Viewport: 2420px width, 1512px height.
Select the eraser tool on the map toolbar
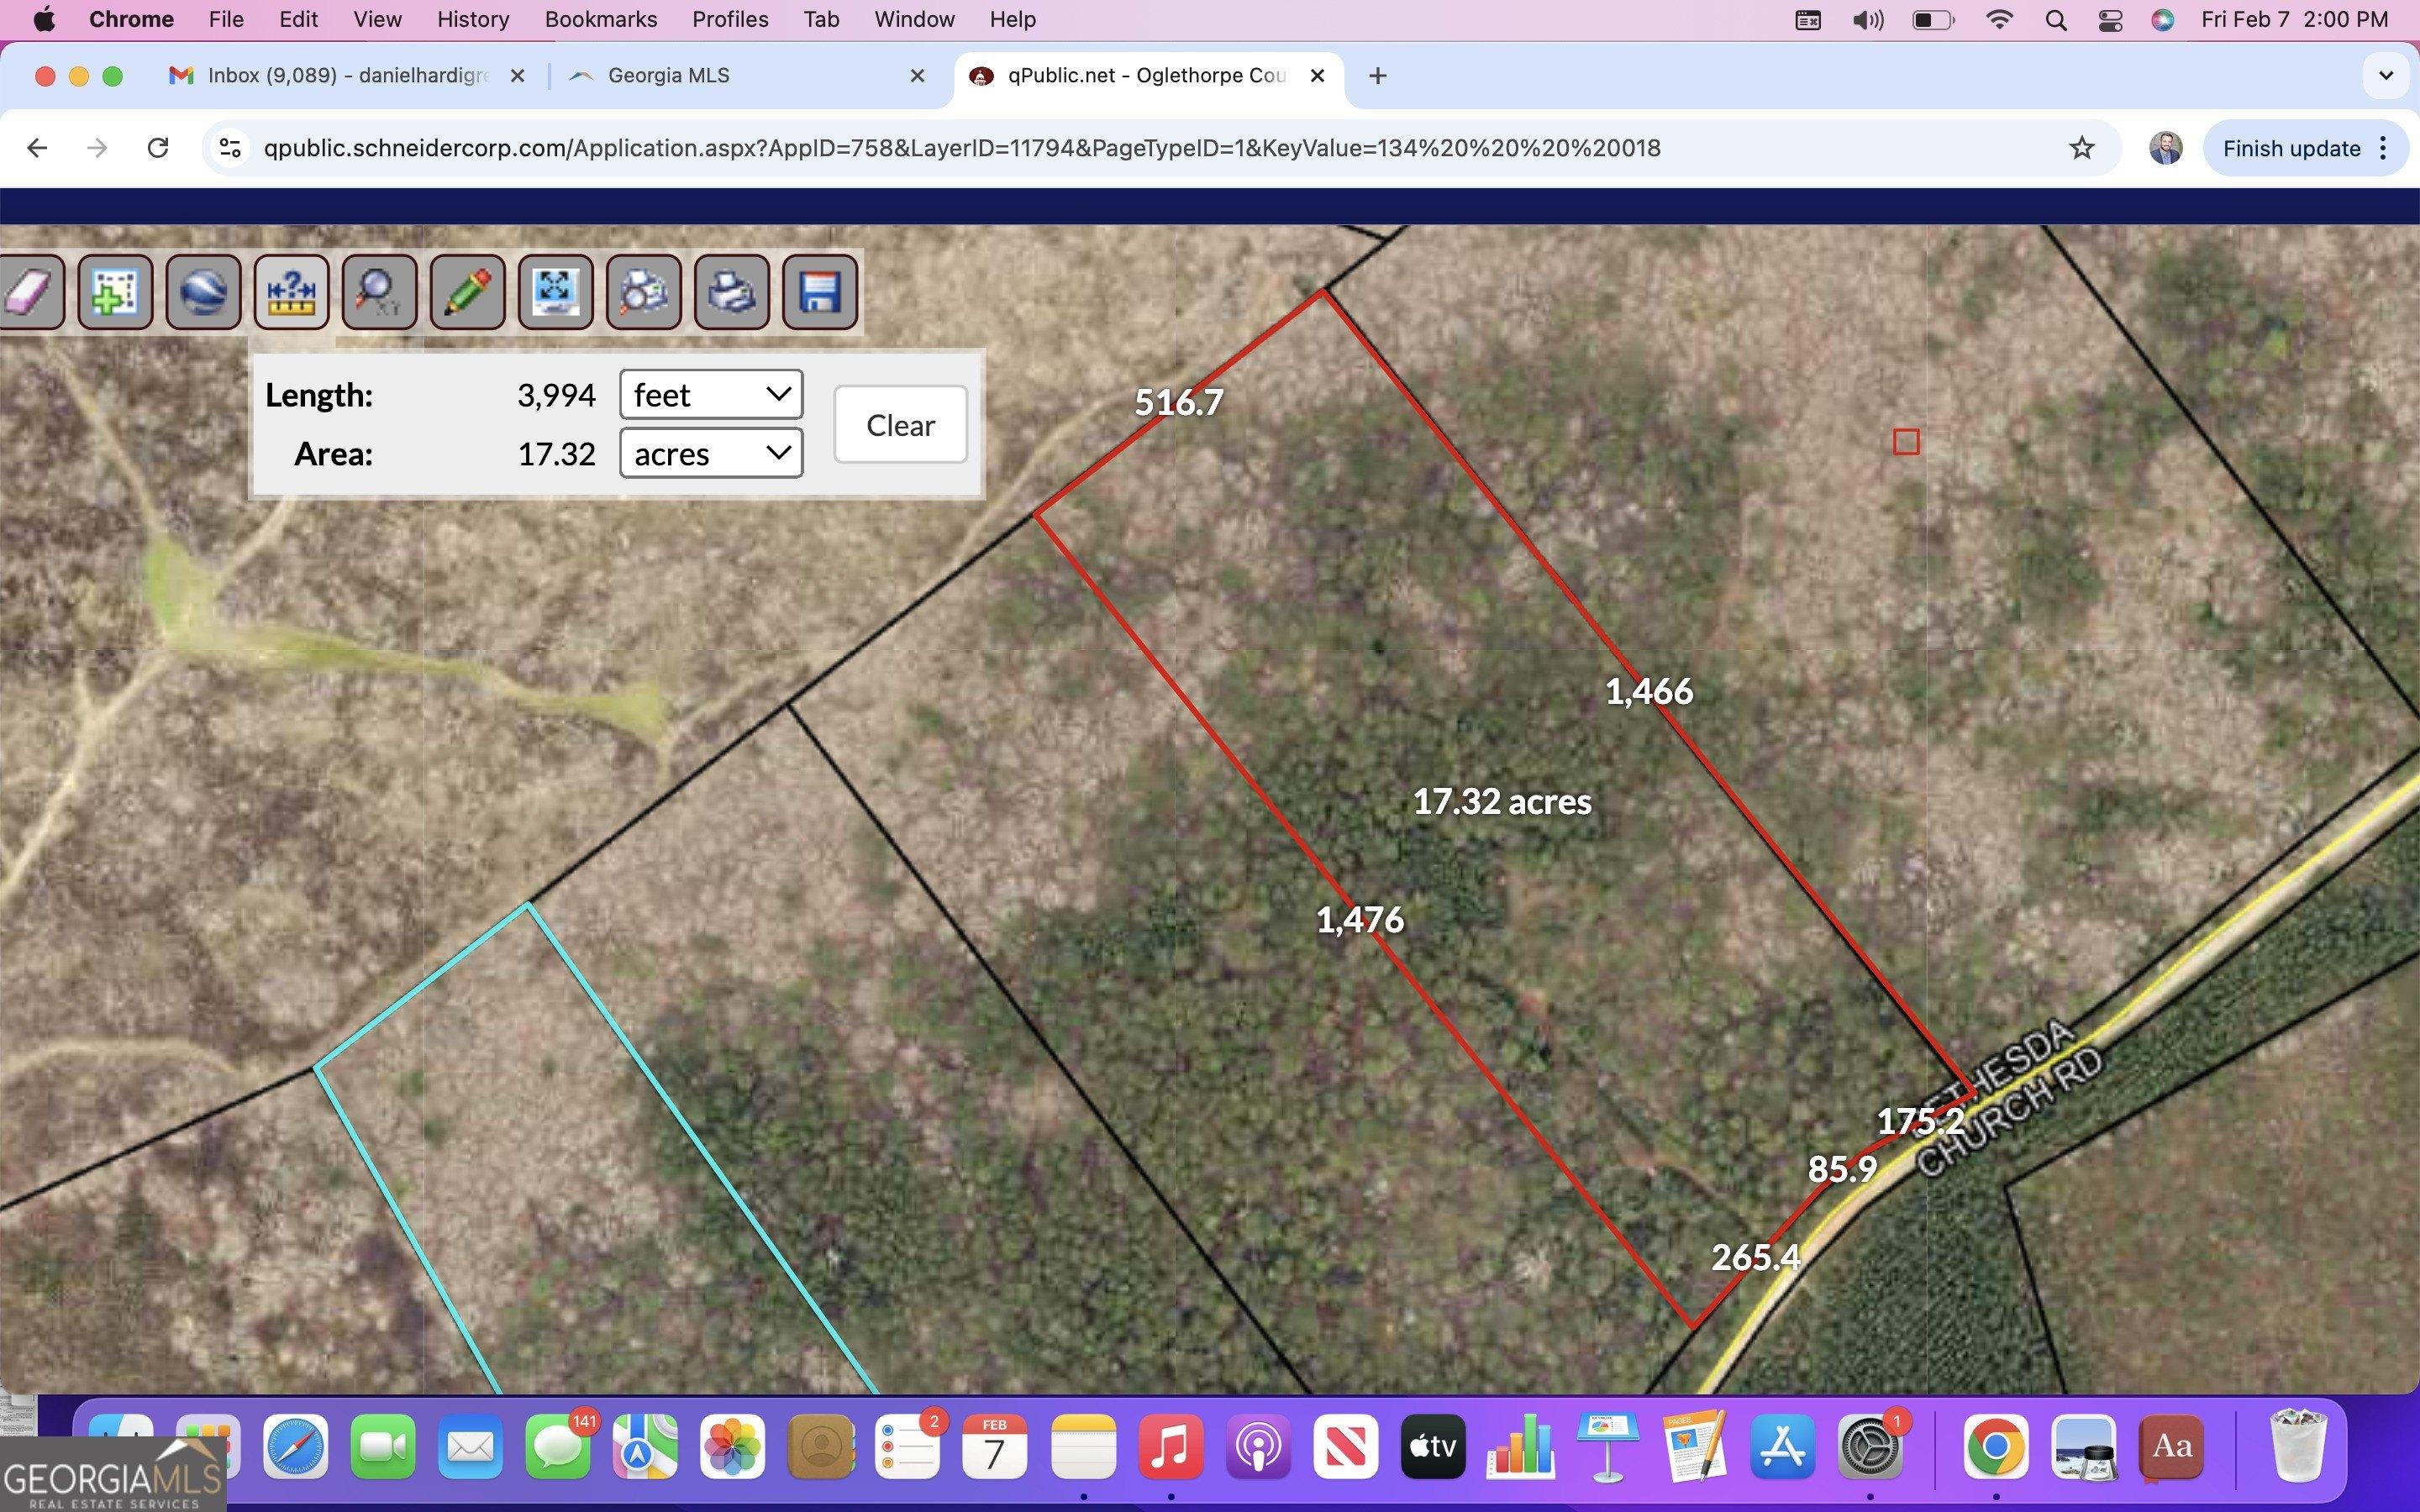tap(30, 292)
